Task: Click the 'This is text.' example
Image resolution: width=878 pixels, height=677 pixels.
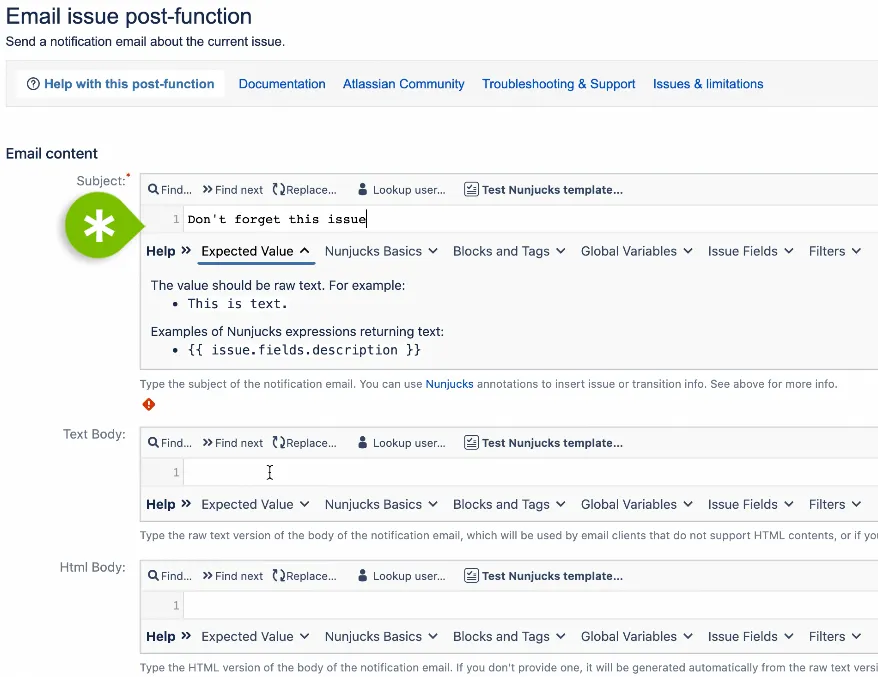Action: (237, 304)
